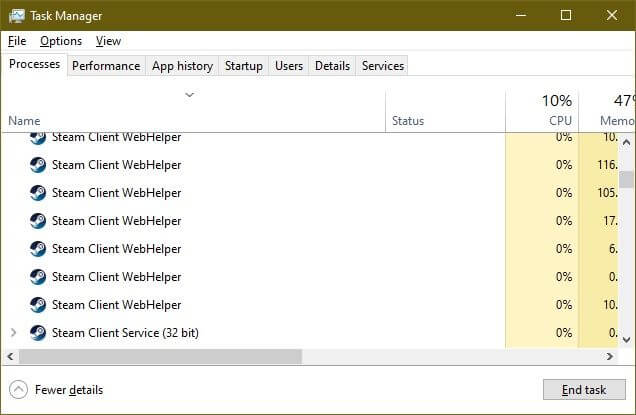Sort processes by CPU column header

(x=556, y=110)
